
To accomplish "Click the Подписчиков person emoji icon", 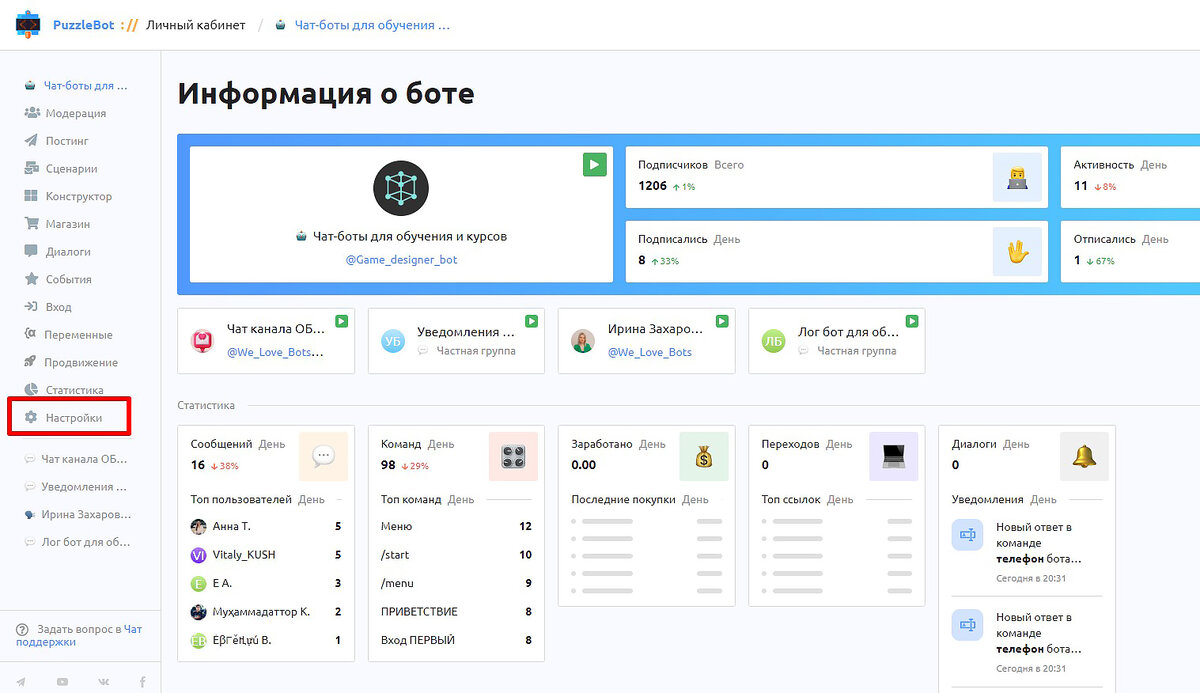I will pos(1017,177).
